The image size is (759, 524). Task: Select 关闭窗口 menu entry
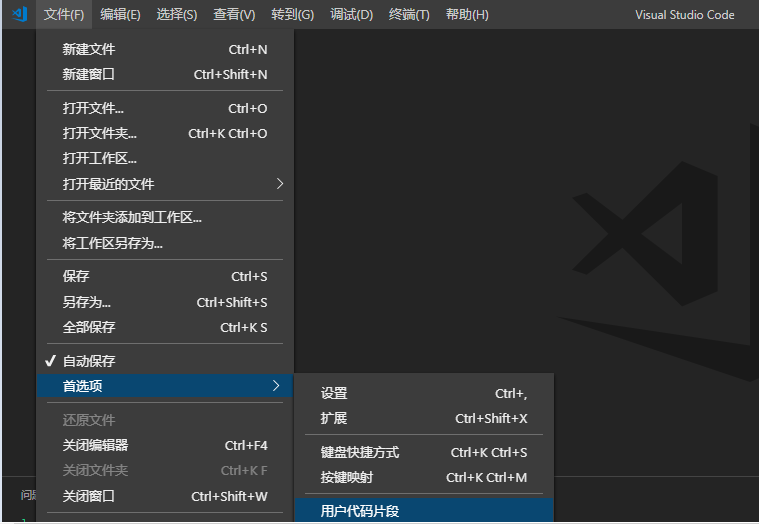(165, 496)
